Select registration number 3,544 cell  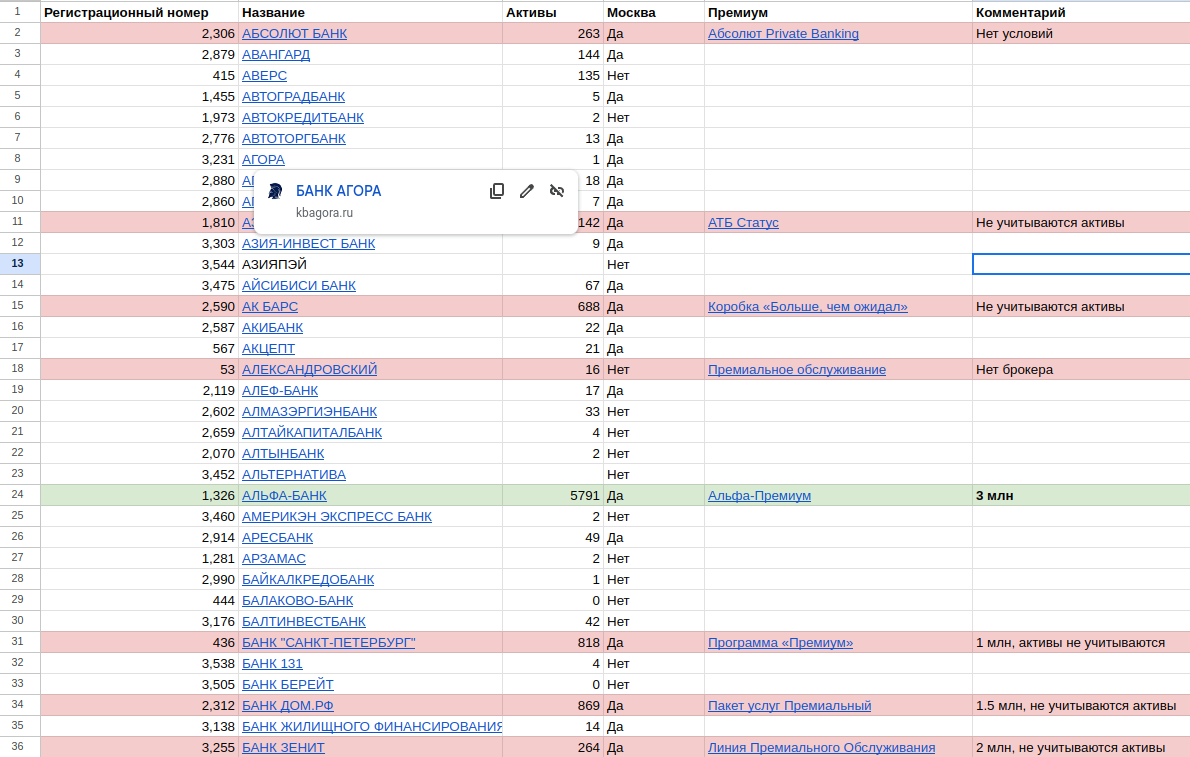click(x=139, y=264)
